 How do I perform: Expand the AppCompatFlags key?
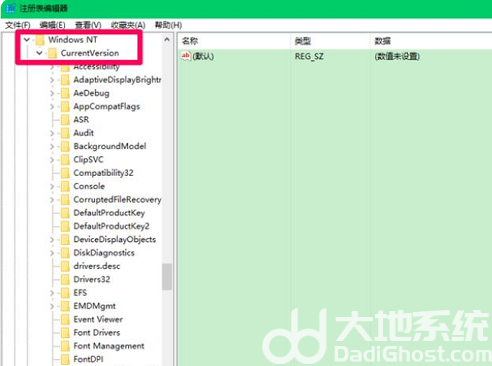(x=52, y=107)
